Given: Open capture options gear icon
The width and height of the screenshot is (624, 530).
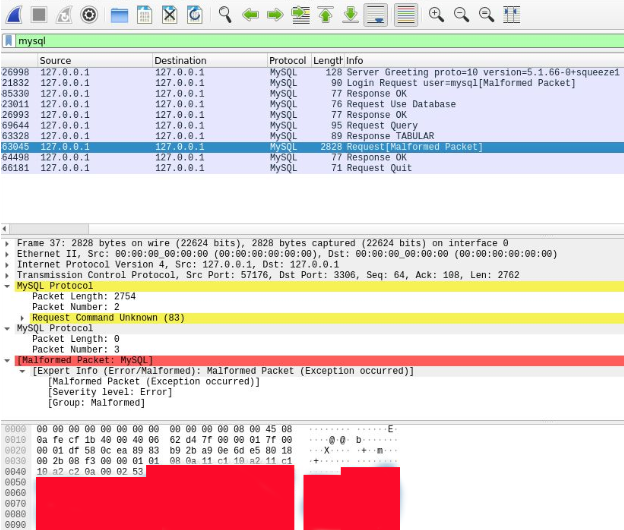Looking at the screenshot, I should click(89, 14).
